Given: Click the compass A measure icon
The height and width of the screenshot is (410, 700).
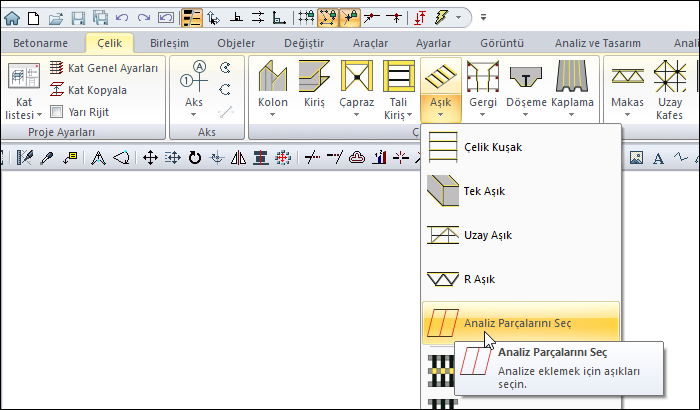Looking at the screenshot, I should click(98, 158).
